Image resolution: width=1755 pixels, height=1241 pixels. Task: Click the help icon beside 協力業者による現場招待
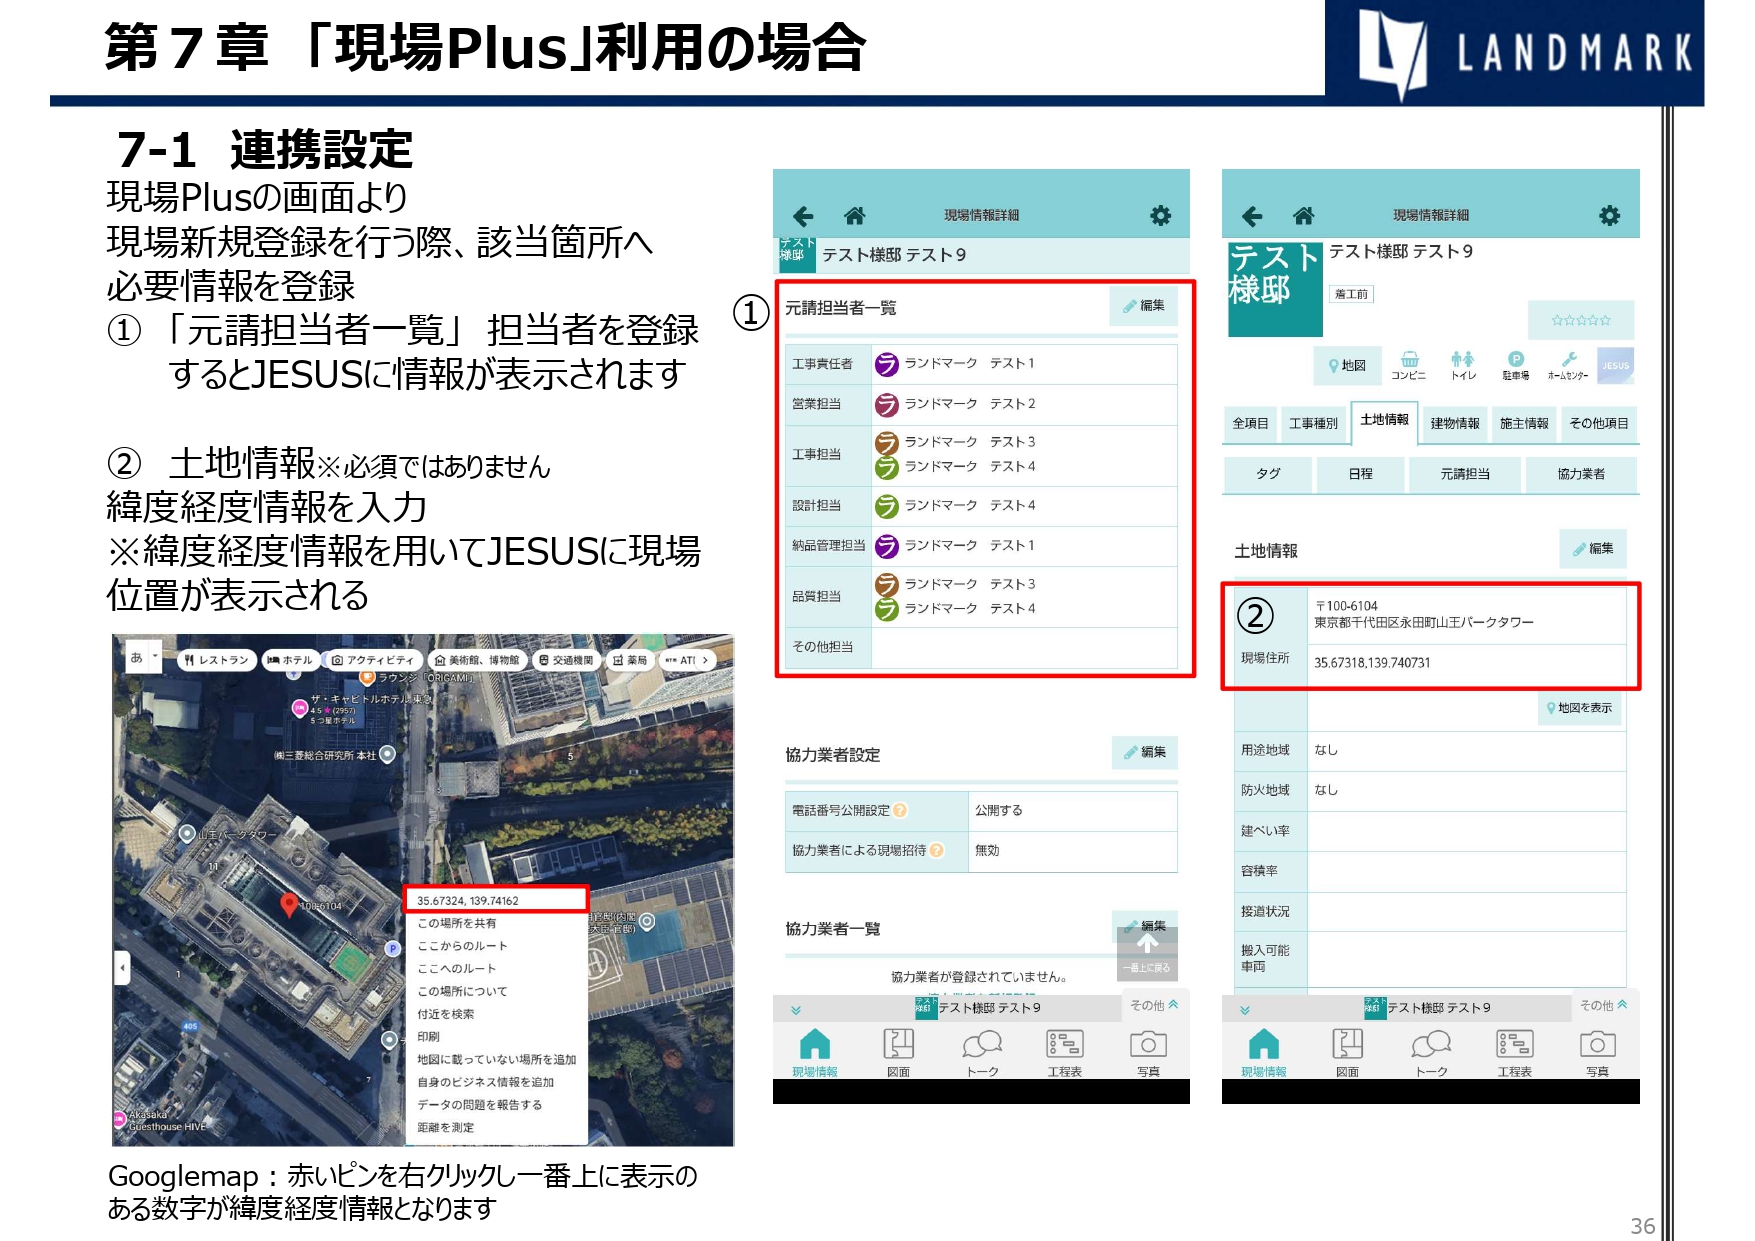(x=937, y=851)
